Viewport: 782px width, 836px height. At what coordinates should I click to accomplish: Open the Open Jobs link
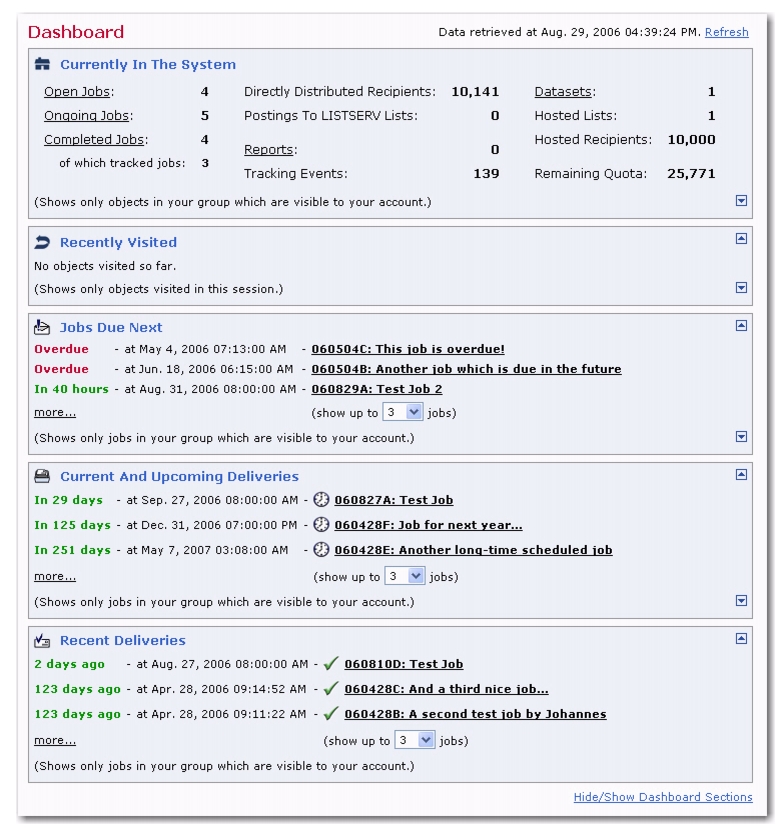[x=77, y=92]
